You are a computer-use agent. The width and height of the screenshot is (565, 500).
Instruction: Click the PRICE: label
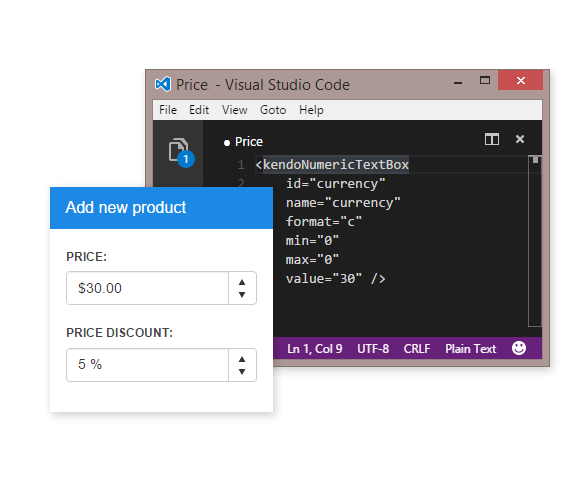pyautogui.click(x=86, y=256)
